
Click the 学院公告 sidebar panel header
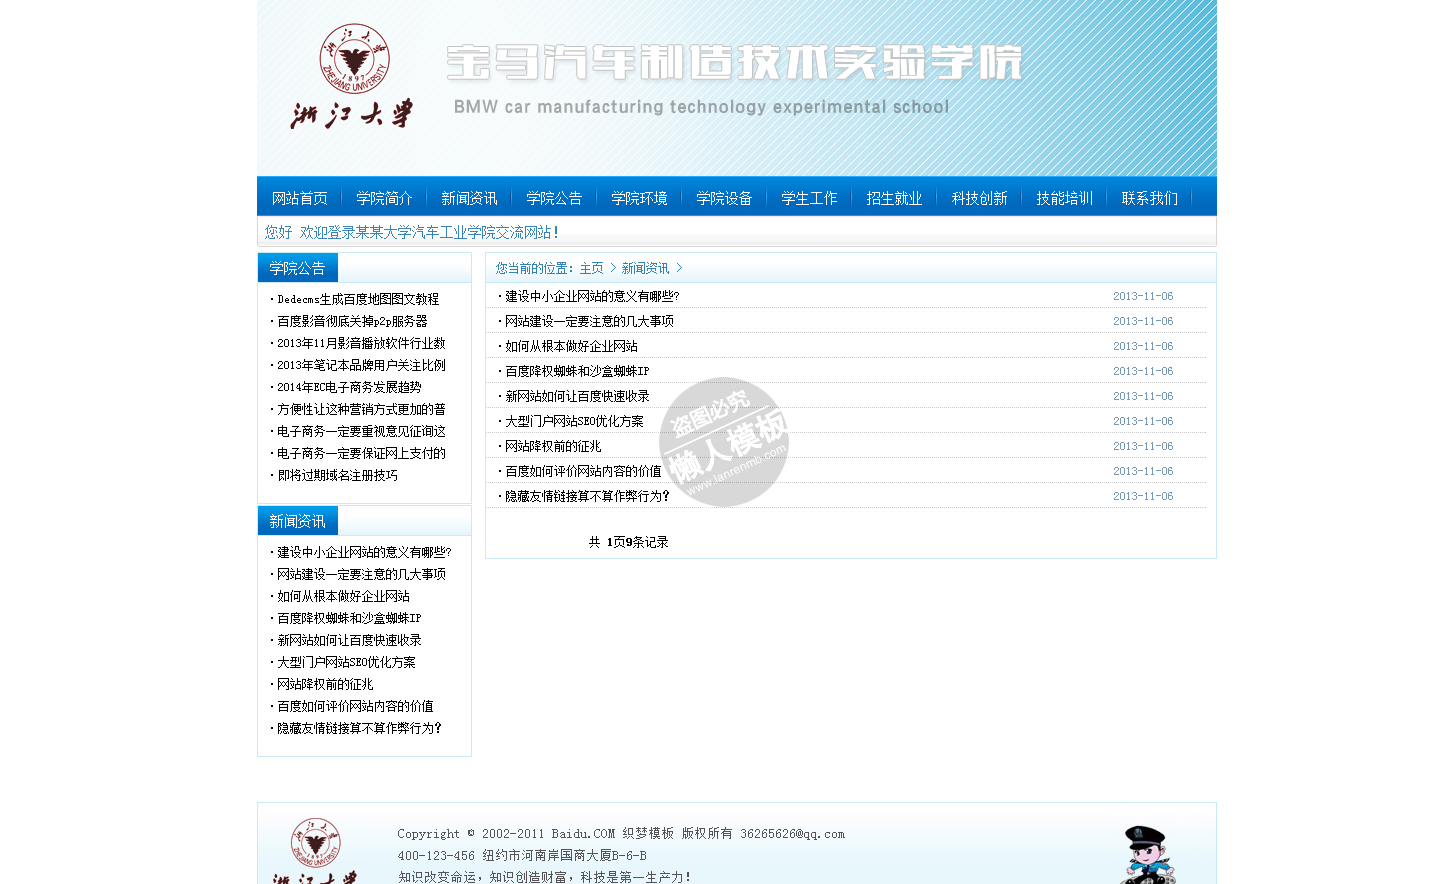[x=297, y=268]
